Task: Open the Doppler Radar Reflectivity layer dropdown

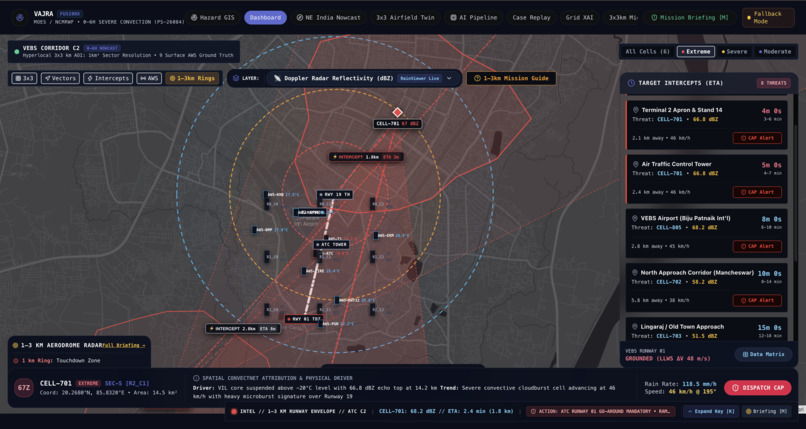Action: pyautogui.click(x=363, y=79)
